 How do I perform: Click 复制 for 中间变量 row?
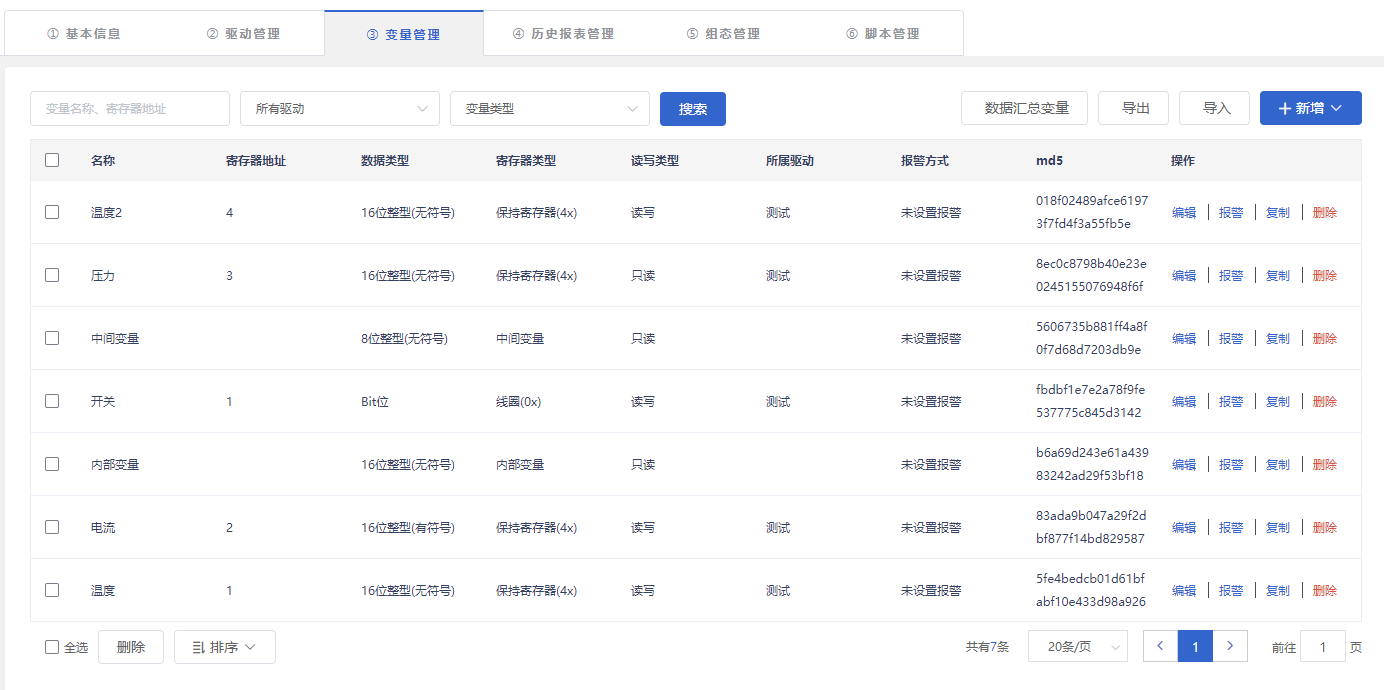(1278, 339)
